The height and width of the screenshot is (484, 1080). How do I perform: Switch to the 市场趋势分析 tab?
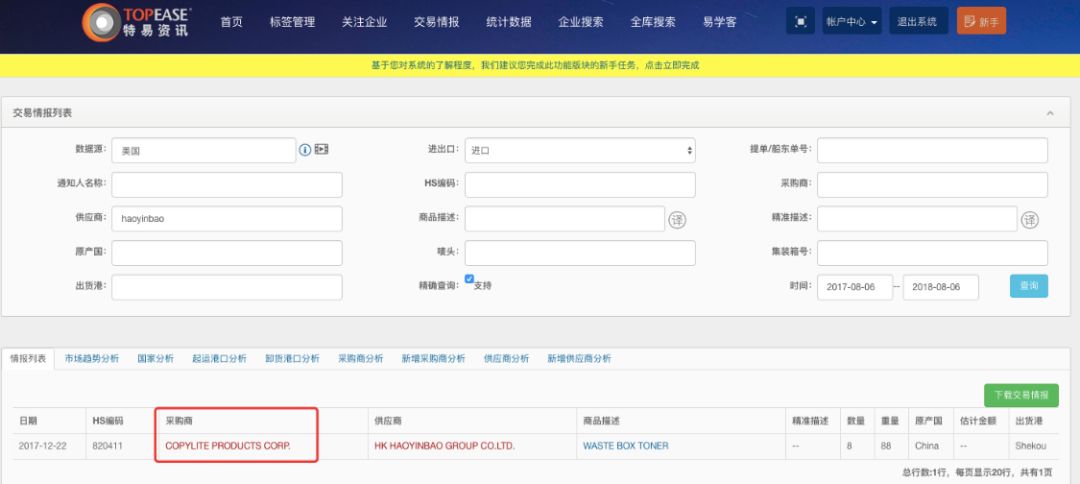tap(92, 358)
